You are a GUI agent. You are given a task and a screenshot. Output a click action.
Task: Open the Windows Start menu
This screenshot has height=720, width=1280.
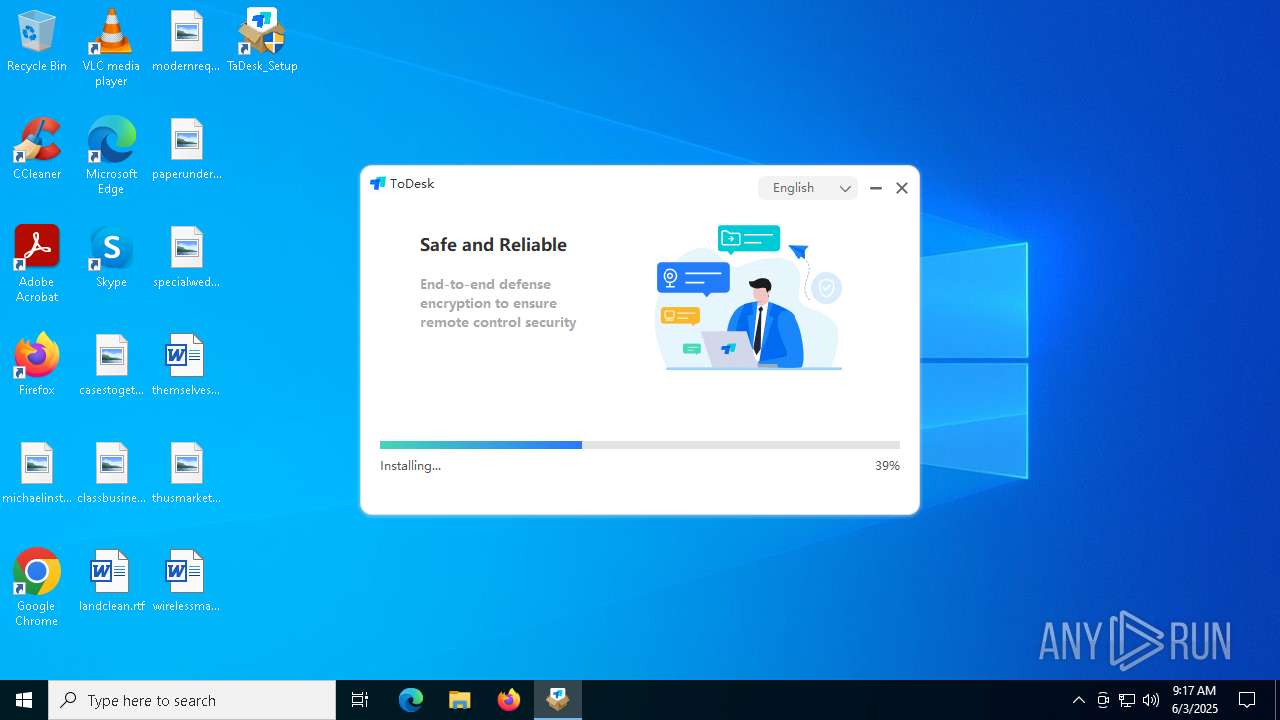(x=24, y=700)
